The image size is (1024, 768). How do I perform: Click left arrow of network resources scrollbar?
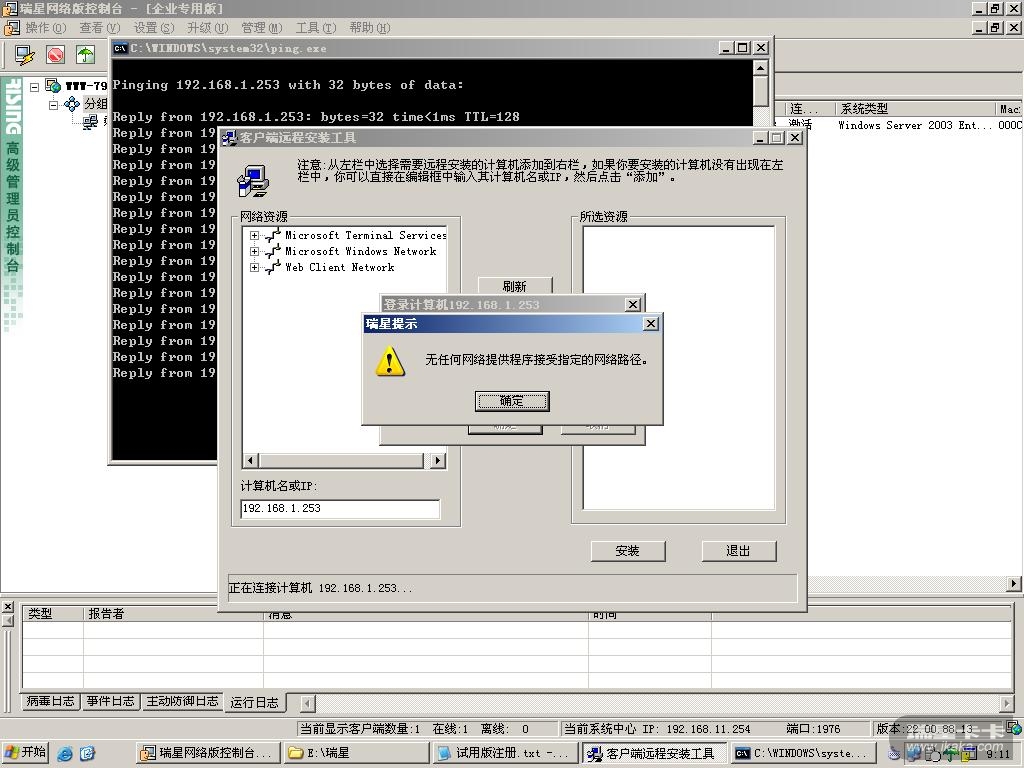click(250, 460)
